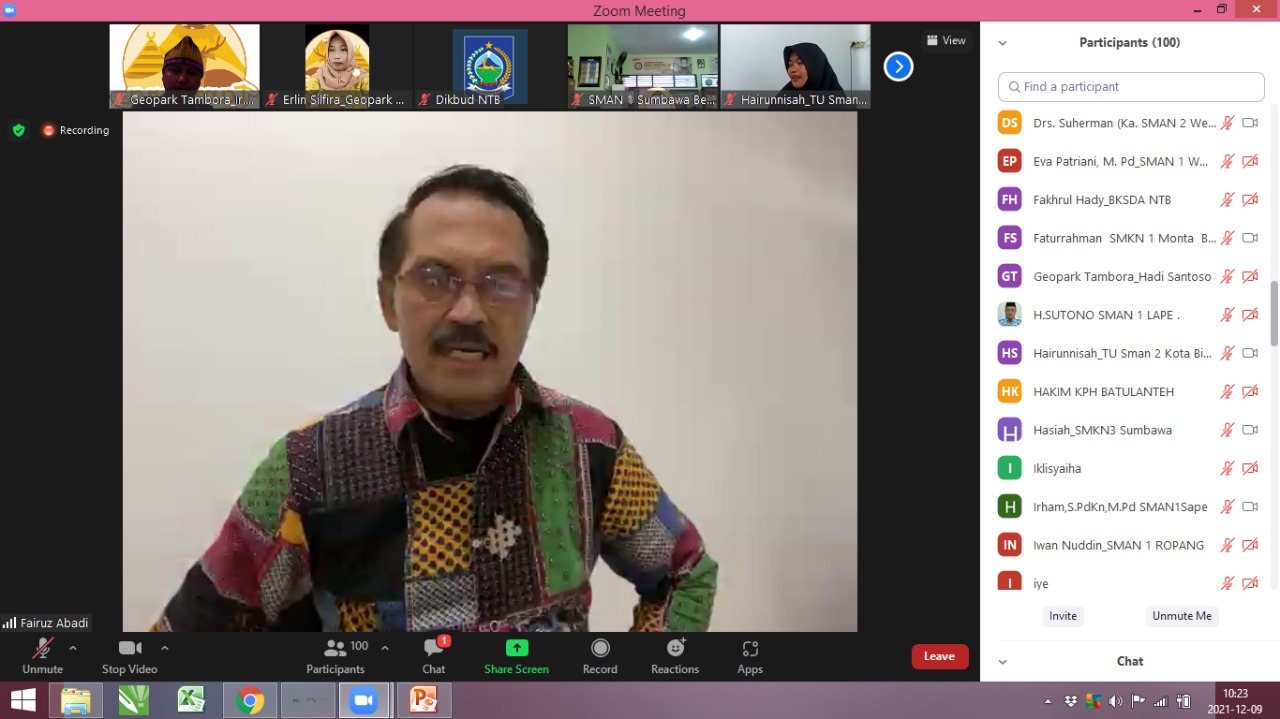The image size is (1280, 719).
Task: Click the Record icon
Action: click(x=600, y=649)
